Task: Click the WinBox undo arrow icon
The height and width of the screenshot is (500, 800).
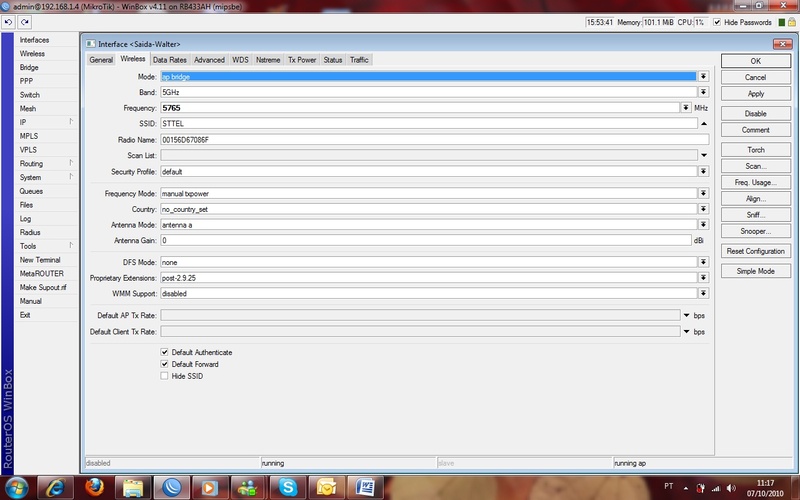Action: pyautogui.click(x=8, y=22)
